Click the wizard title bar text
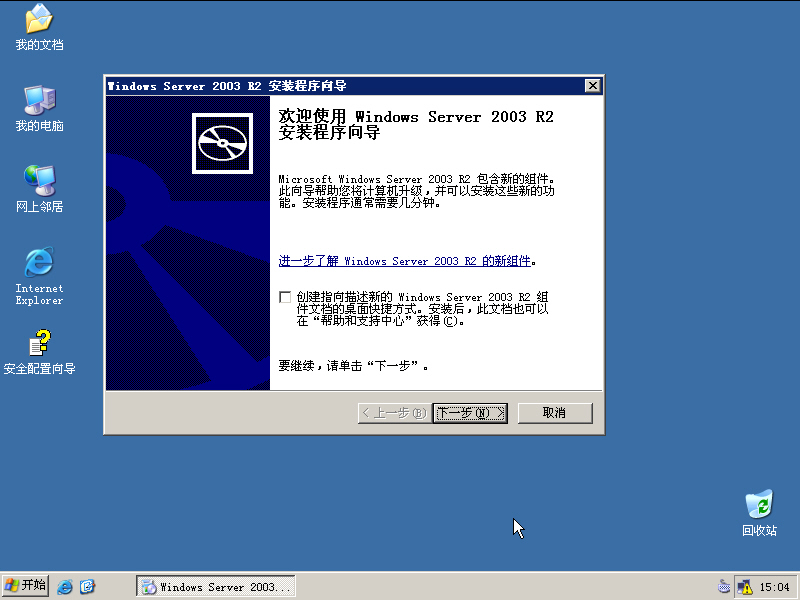The width and height of the screenshot is (800, 600). (x=227, y=86)
